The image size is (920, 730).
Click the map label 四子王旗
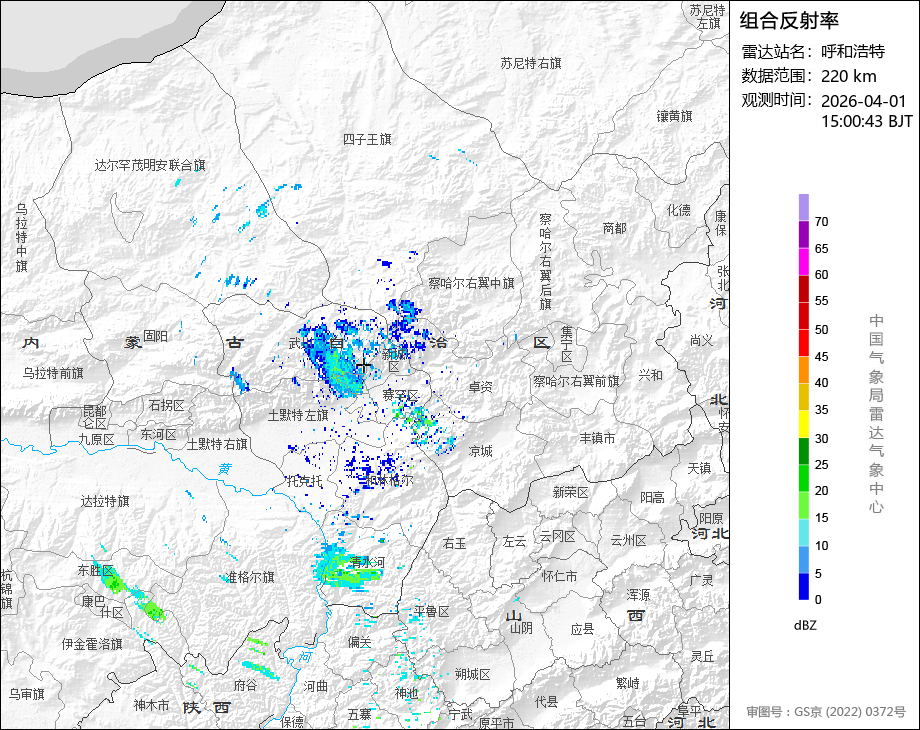(x=367, y=140)
